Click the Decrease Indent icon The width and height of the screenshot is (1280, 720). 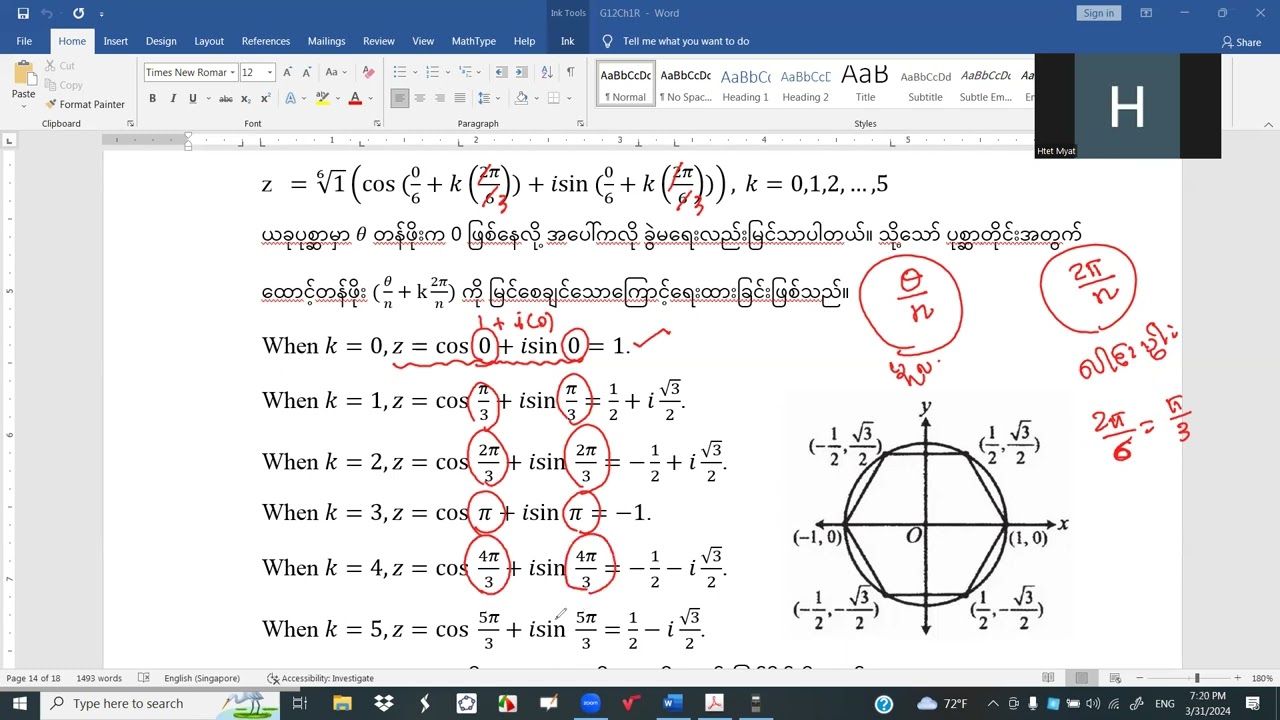coord(501,72)
